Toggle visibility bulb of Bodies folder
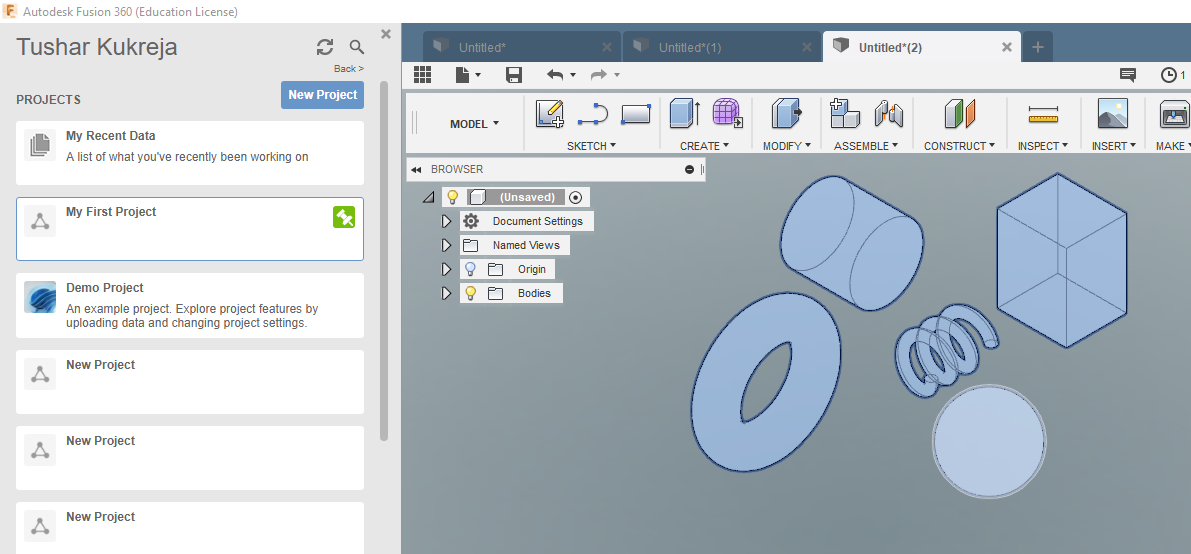1191x554 pixels. (x=471, y=293)
